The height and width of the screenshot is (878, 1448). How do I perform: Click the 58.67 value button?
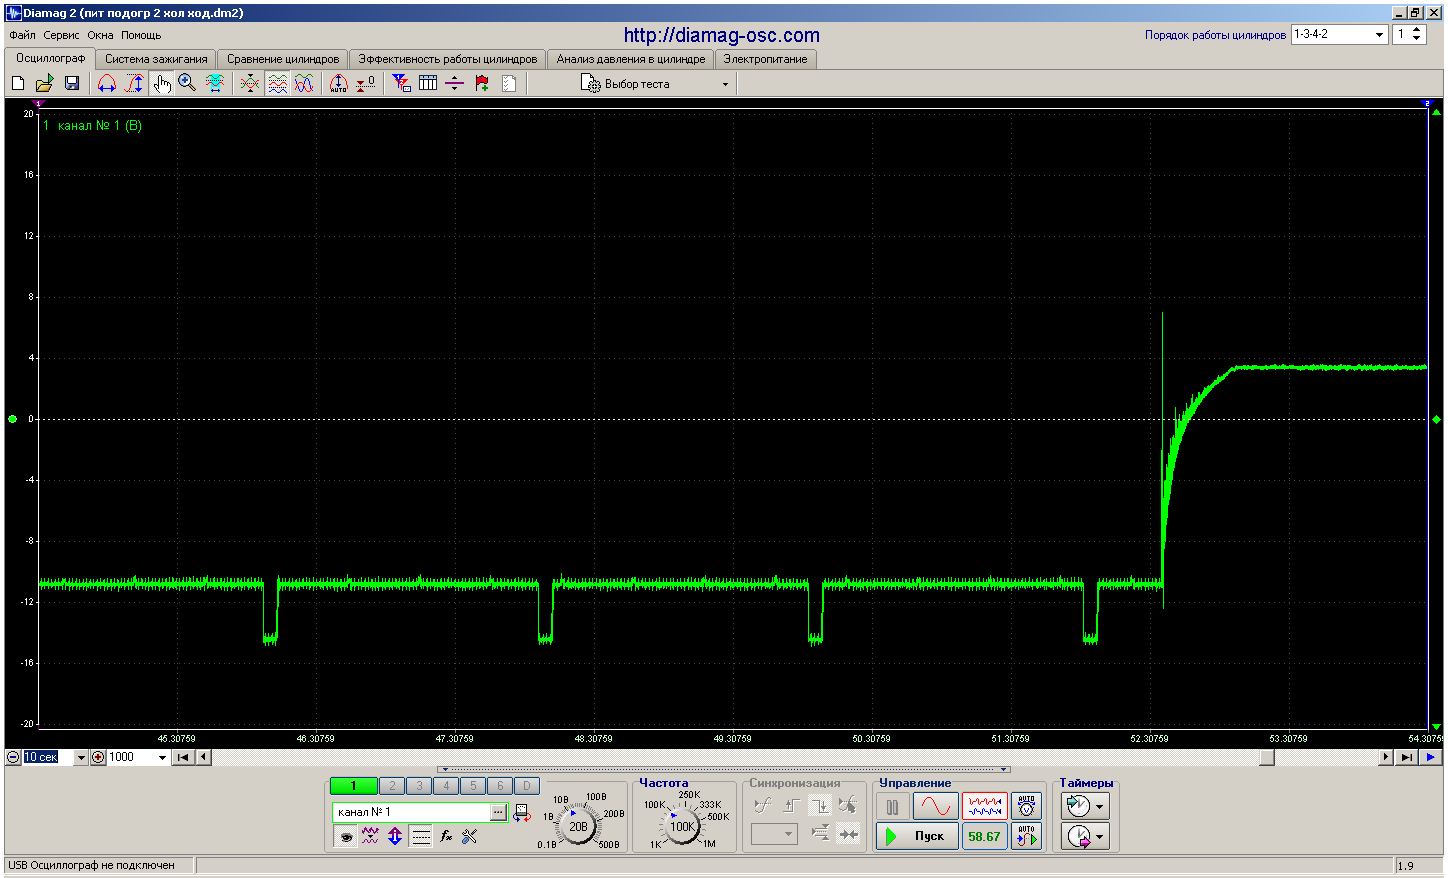point(984,836)
